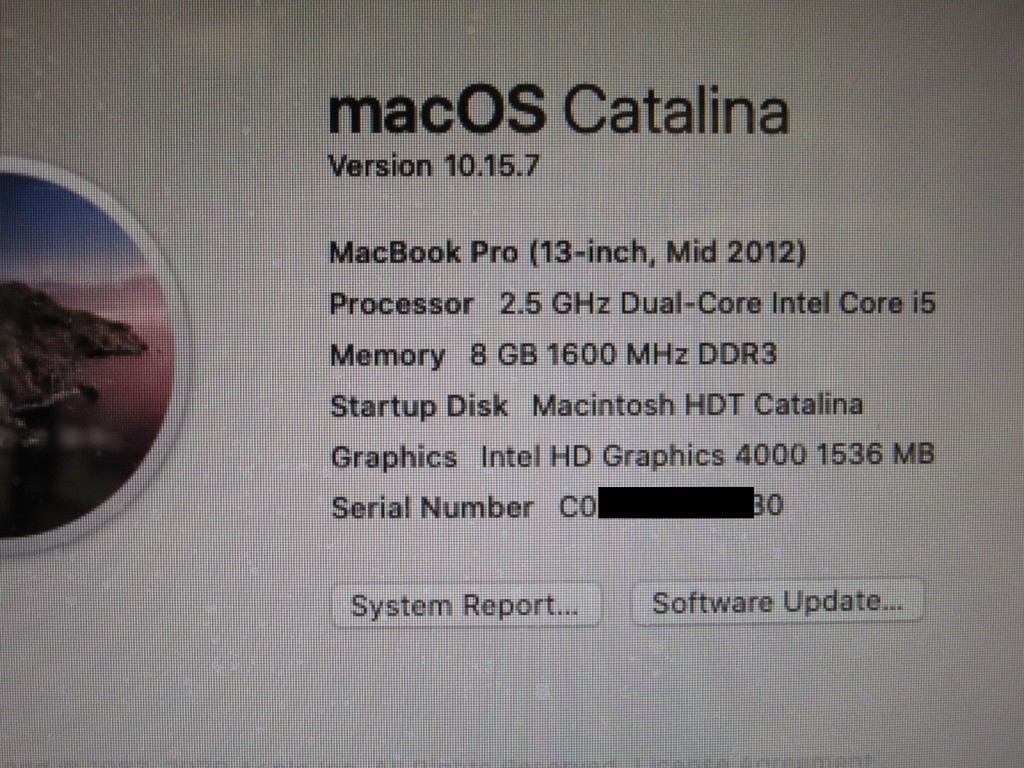Select the 2.5 GHz Dual-Core Intel Core i5 text
Screen dimensions: 1024x768
point(717,303)
